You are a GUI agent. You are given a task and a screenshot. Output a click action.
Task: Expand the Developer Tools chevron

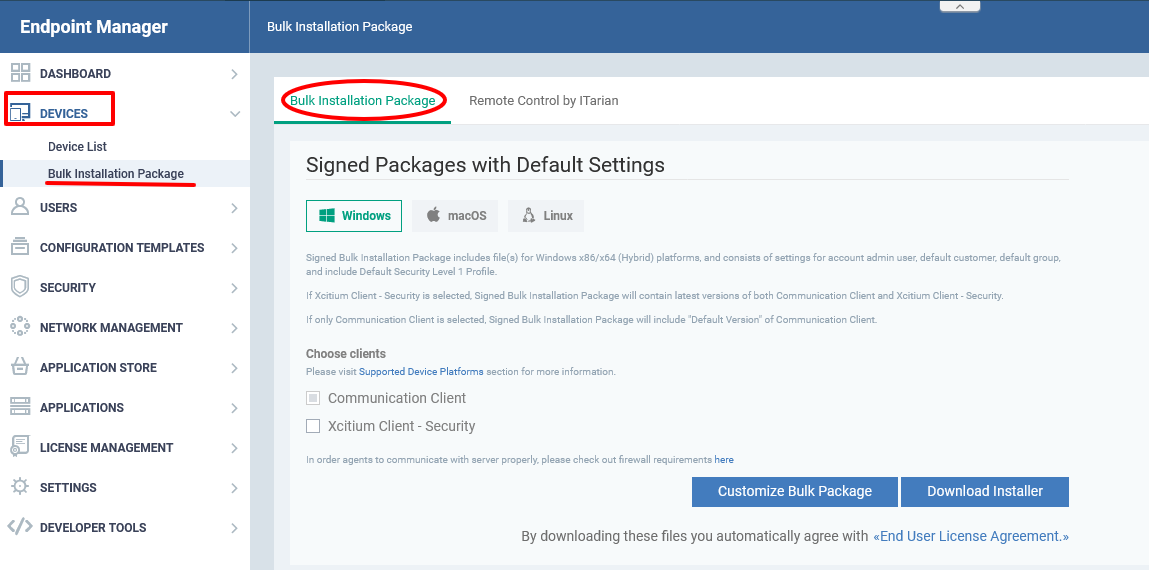234,528
